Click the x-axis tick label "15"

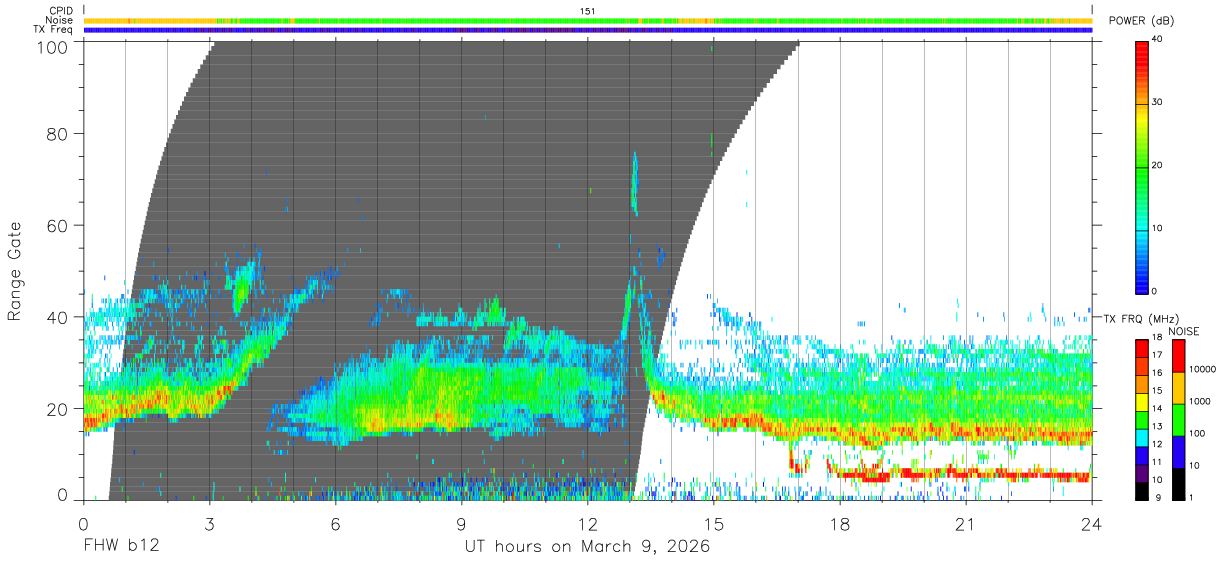[x=714, y=524]
